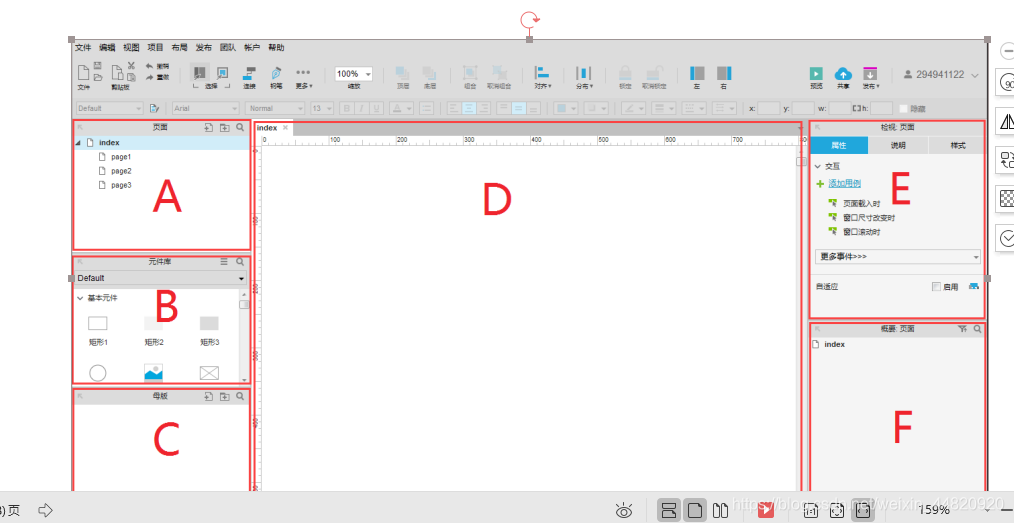Toggle Underline formatting button
Screen dimensions: 1014x523
pyautogui.click(x=376, y=109)
